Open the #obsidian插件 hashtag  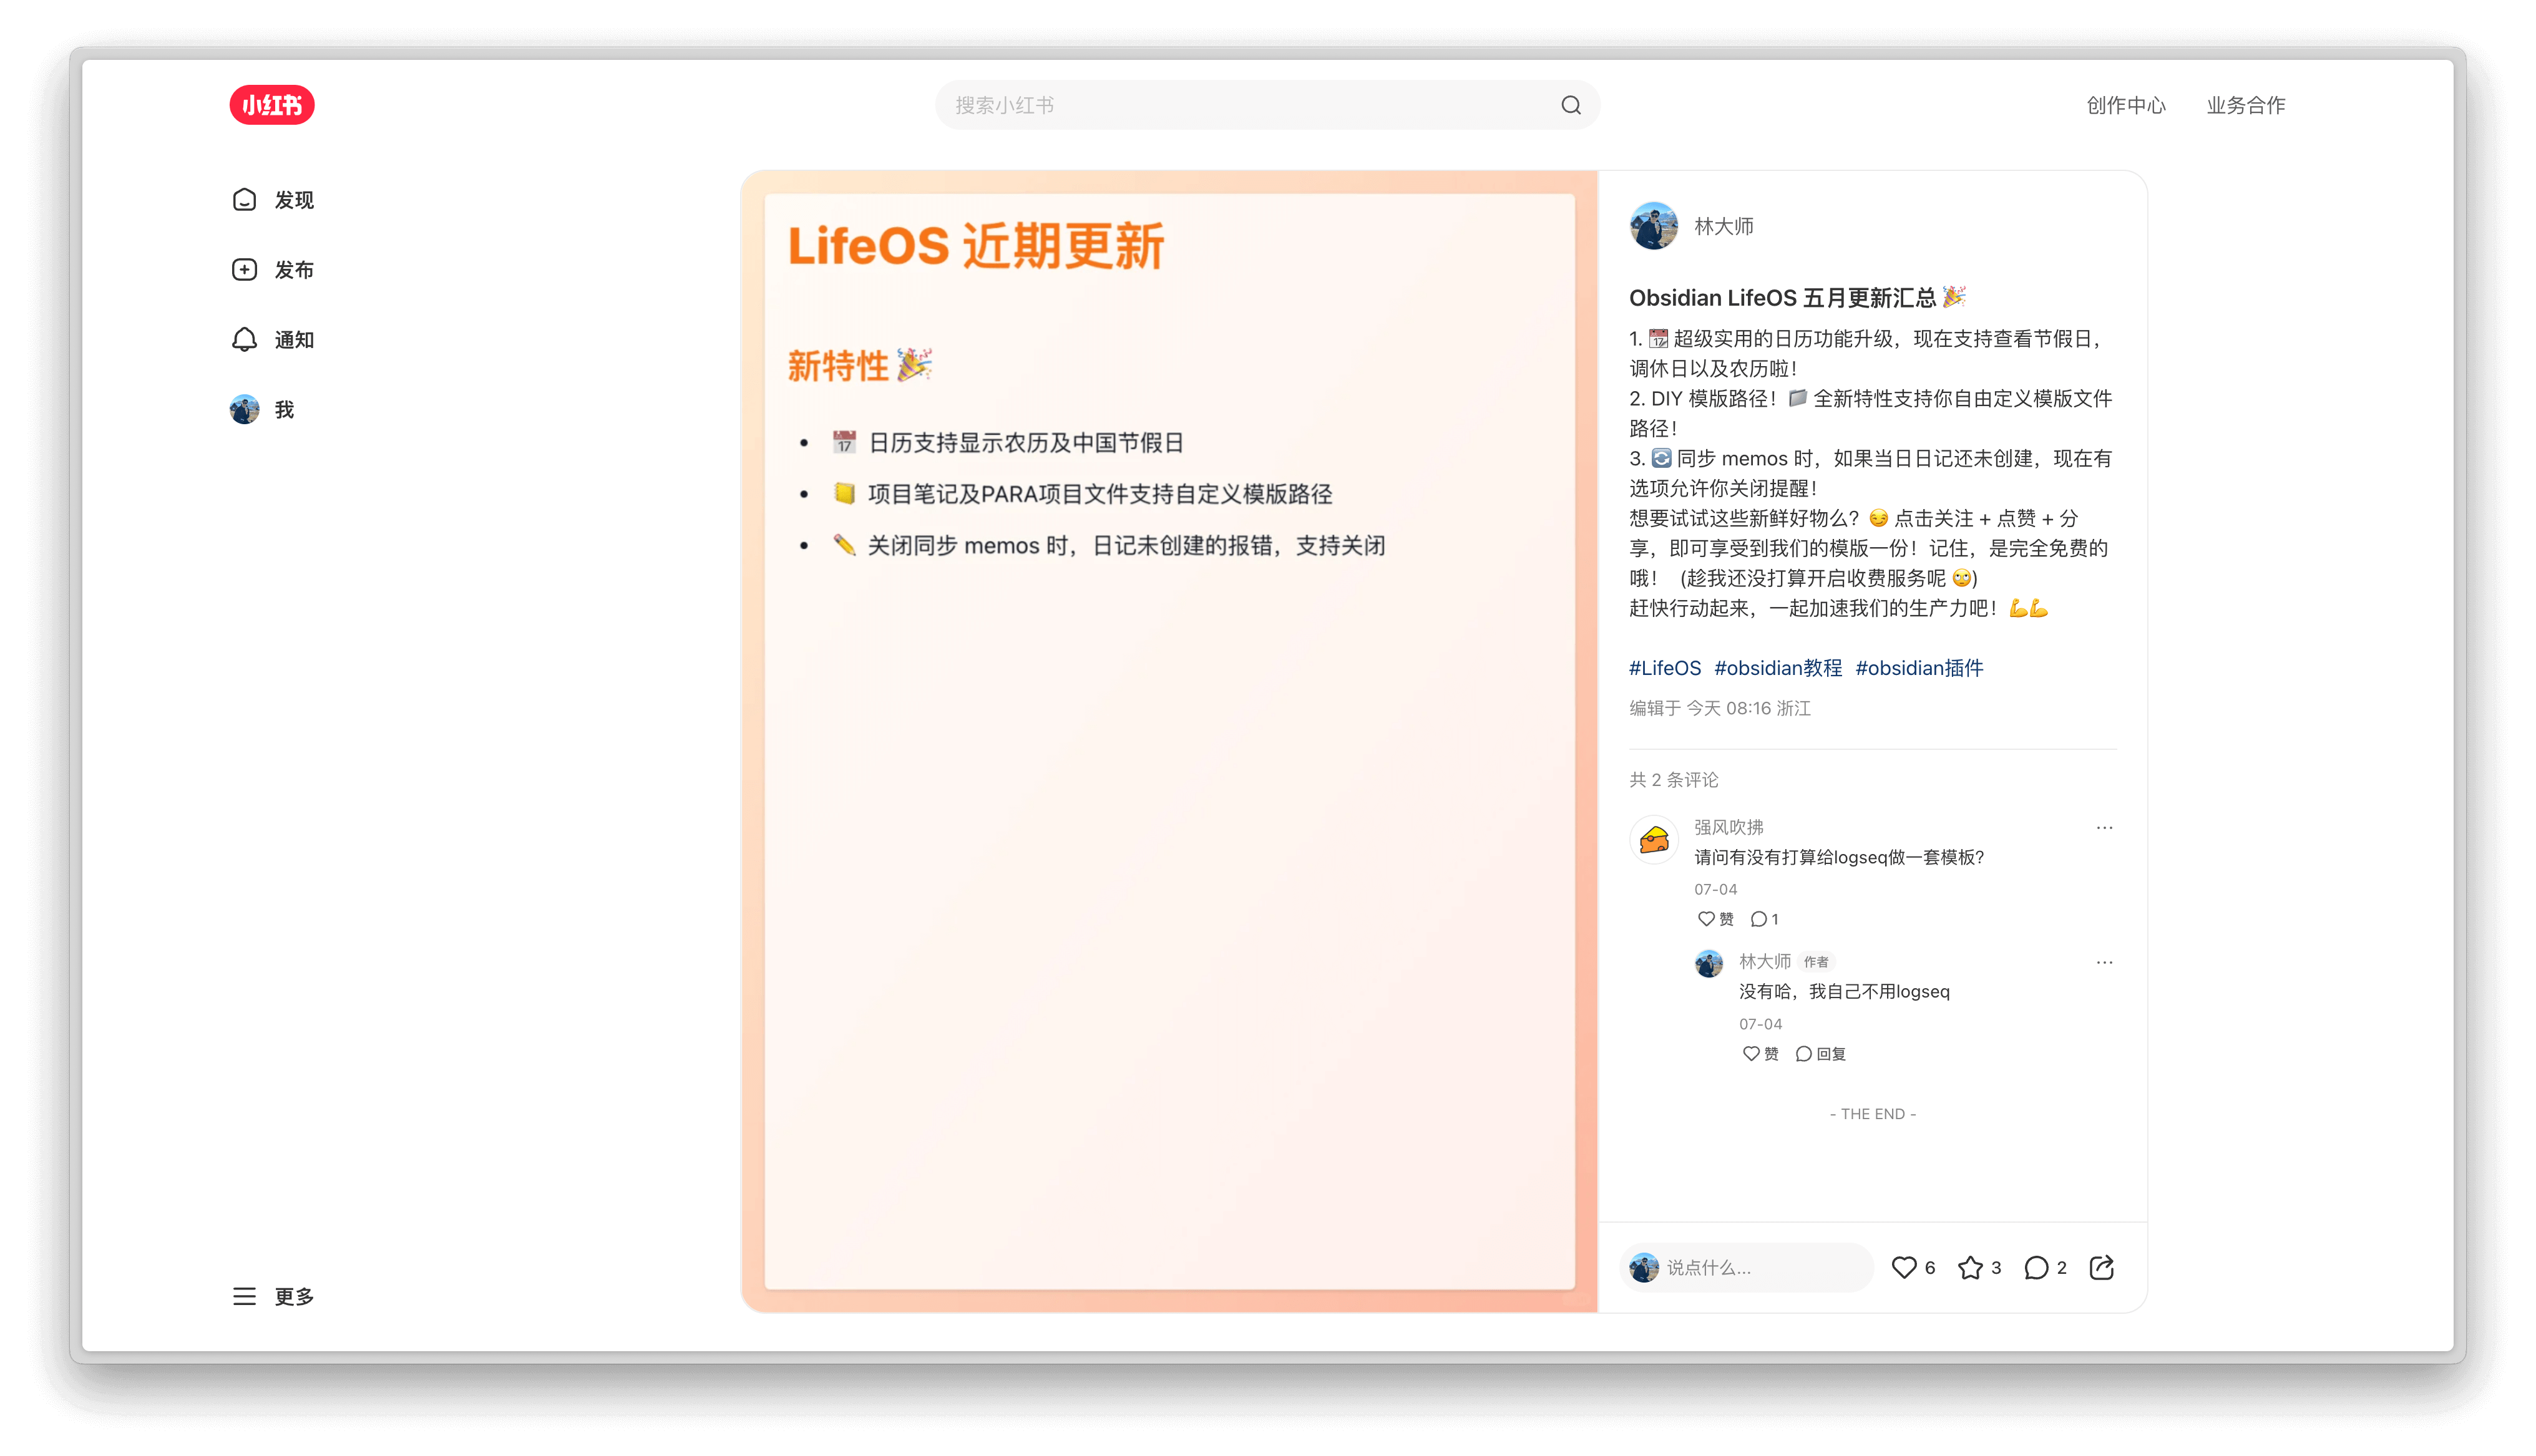click(x=1918, y=668)
